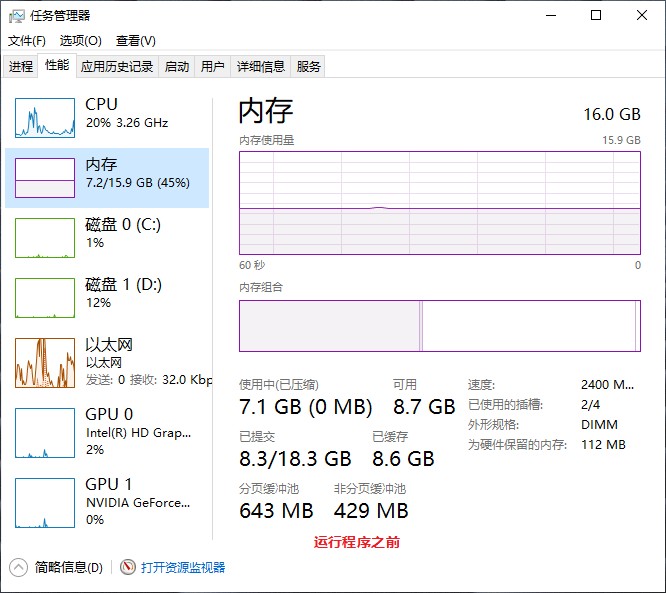The width and height of the screenshot is (666, 593).
Task: Click the 内存组合 memory composition bar
Action: [x=439, y=326]
